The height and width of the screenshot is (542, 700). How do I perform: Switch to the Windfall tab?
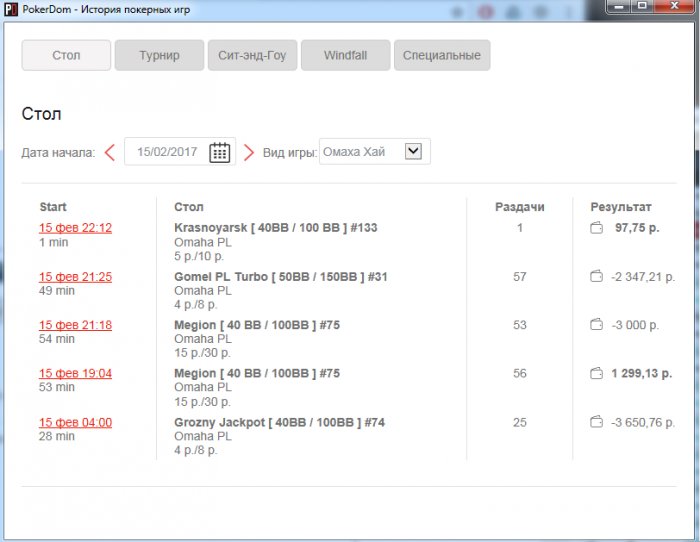(x=346, y=55)
